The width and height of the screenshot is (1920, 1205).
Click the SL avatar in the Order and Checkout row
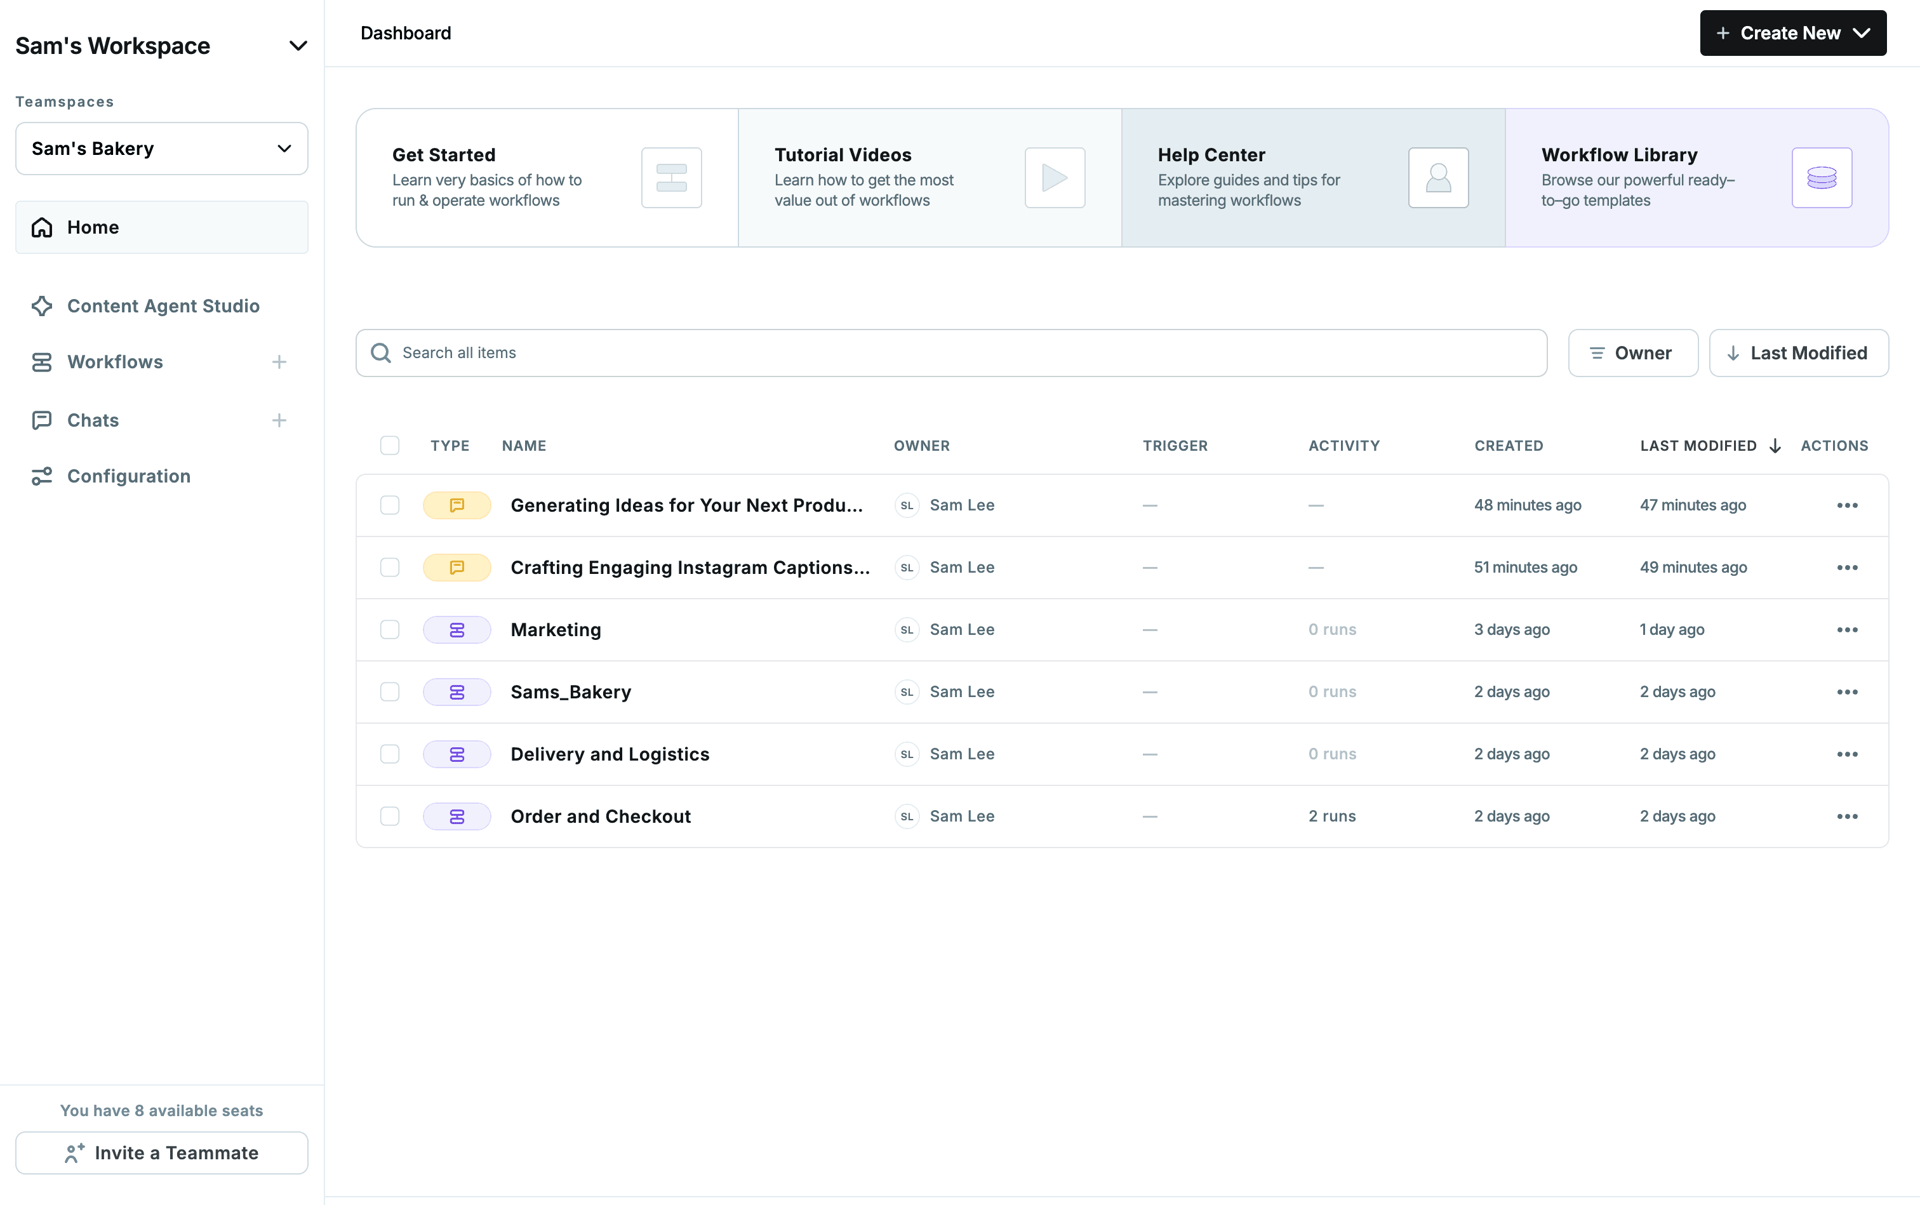point(906,816)
